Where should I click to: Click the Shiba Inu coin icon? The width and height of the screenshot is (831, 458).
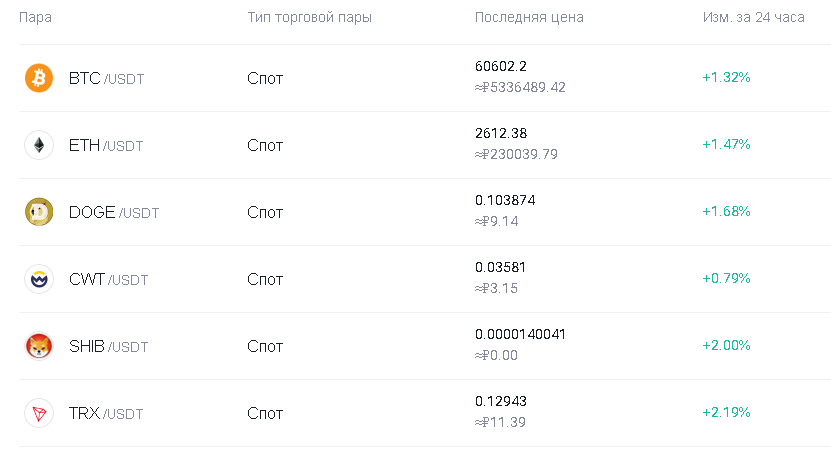coord(39,346)
